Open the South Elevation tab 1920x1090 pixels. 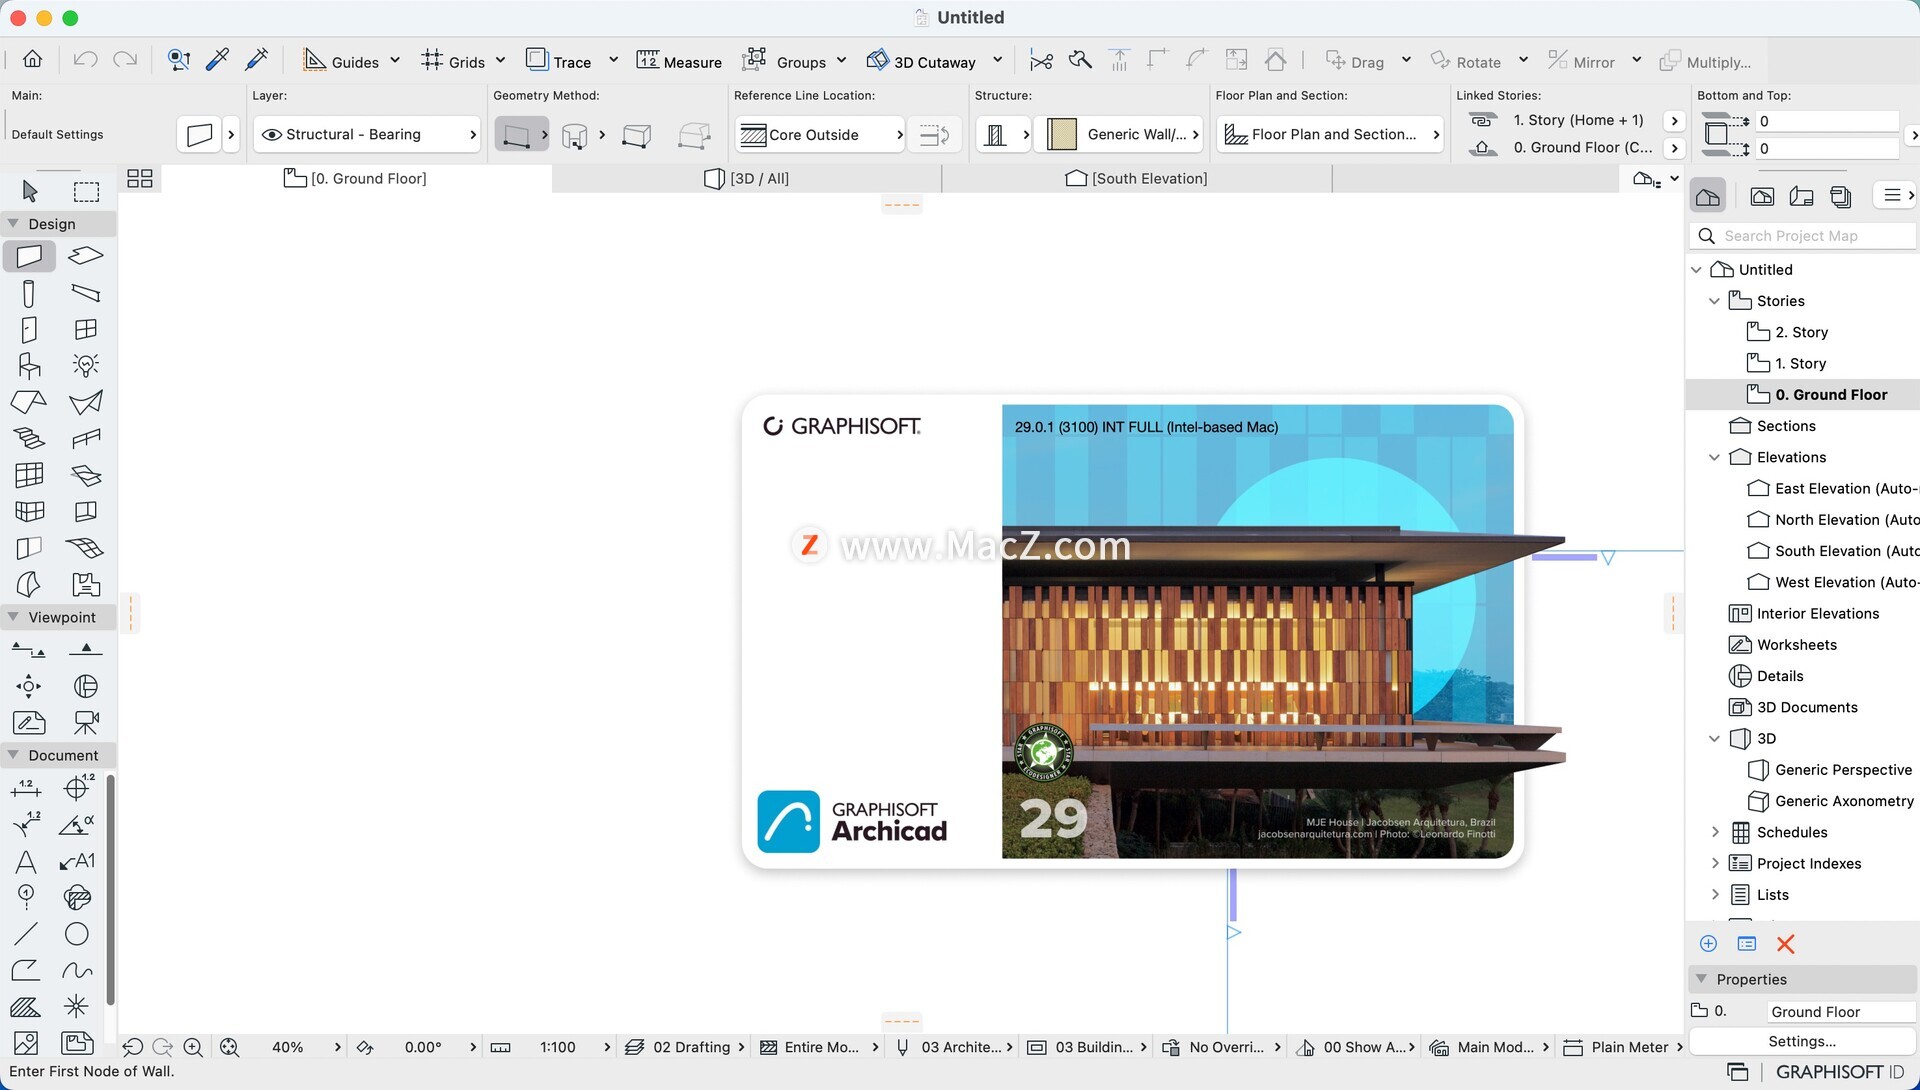coord(1137,178)
